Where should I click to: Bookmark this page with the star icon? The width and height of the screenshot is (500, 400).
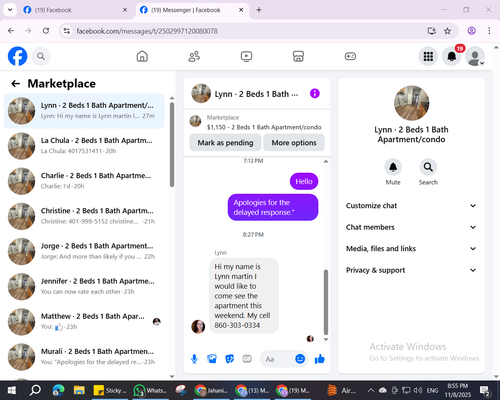[447, 31]
